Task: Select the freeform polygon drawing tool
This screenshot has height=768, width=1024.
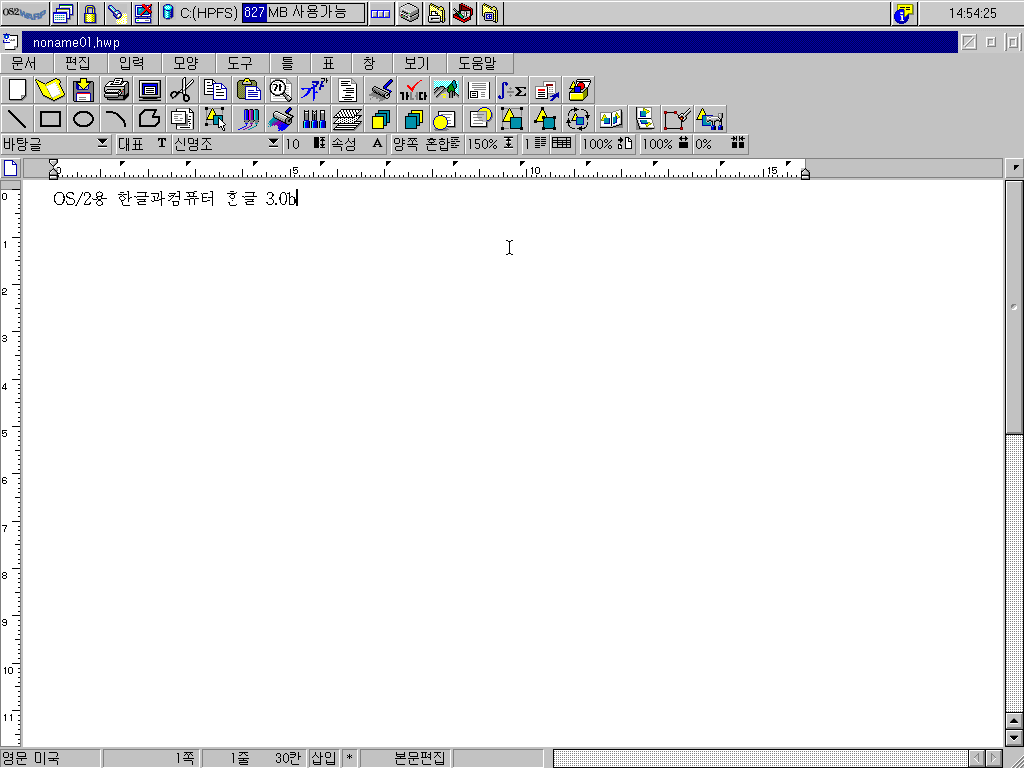Action: 150,119
